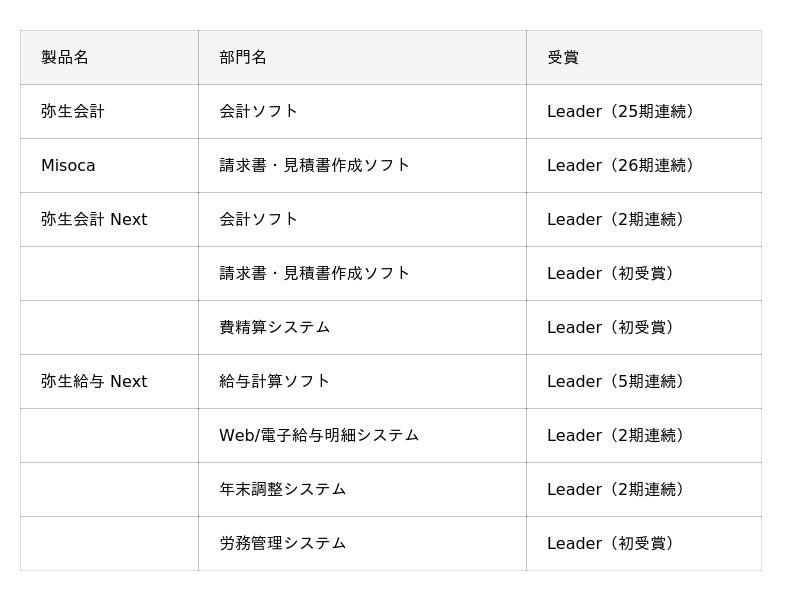Click Leader（初受賞） in the 費精算システム row
This screenshot has width=800, height=601.
(612, 327)
